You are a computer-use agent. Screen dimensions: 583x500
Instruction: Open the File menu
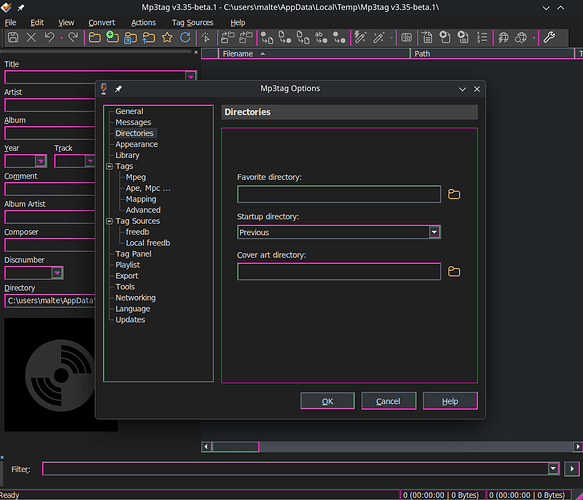pyautogui.click(x=10, y=23)
